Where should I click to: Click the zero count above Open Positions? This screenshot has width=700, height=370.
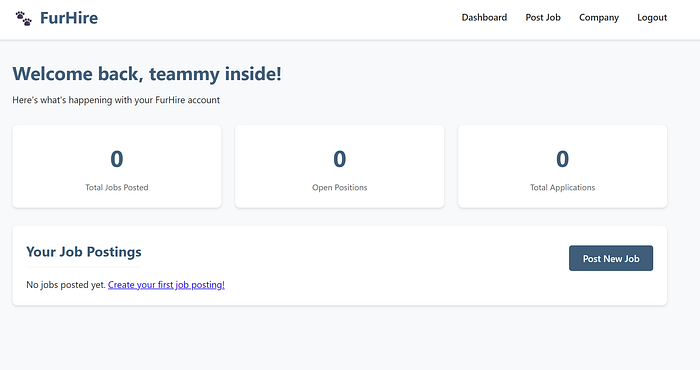[340, 159]
